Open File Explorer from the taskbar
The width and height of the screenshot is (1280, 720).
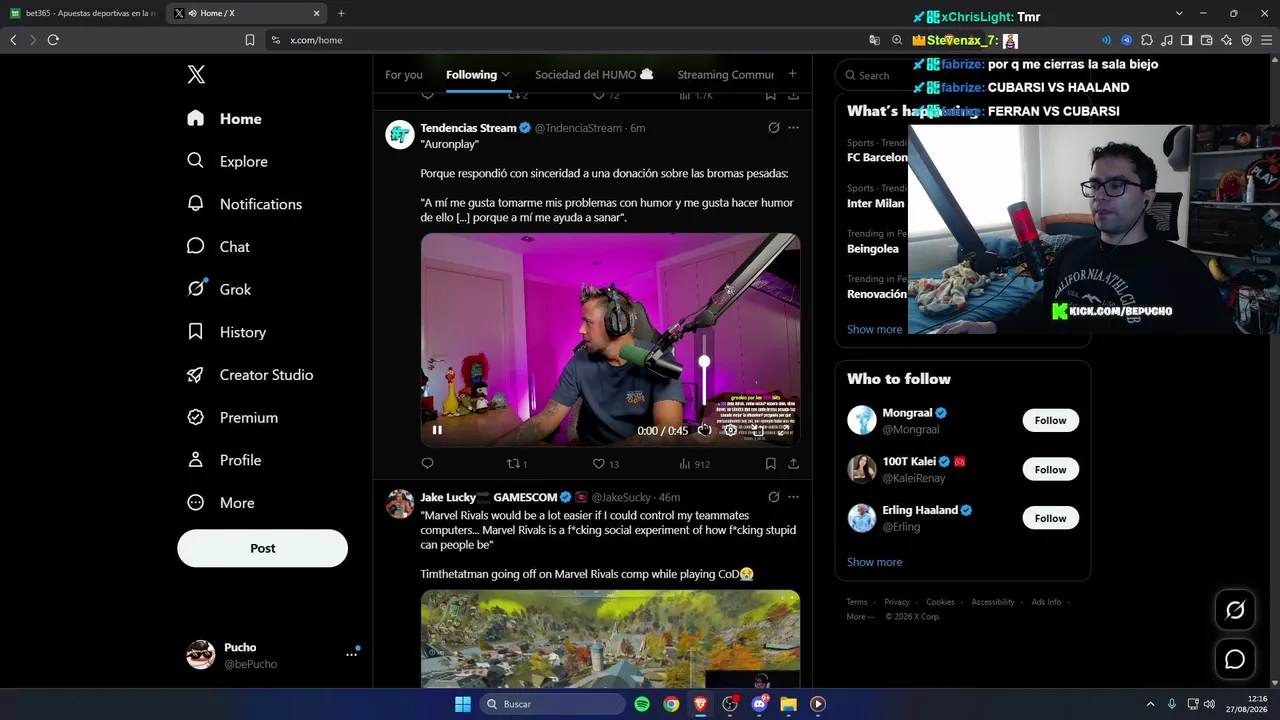788,704
